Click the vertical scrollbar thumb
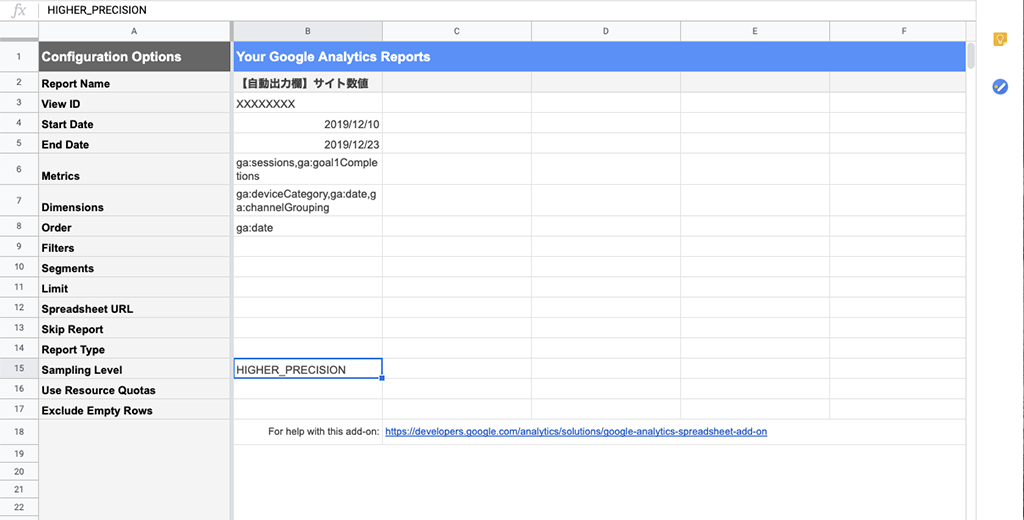This screenshot has height=520, width=1024. (971, 56)
